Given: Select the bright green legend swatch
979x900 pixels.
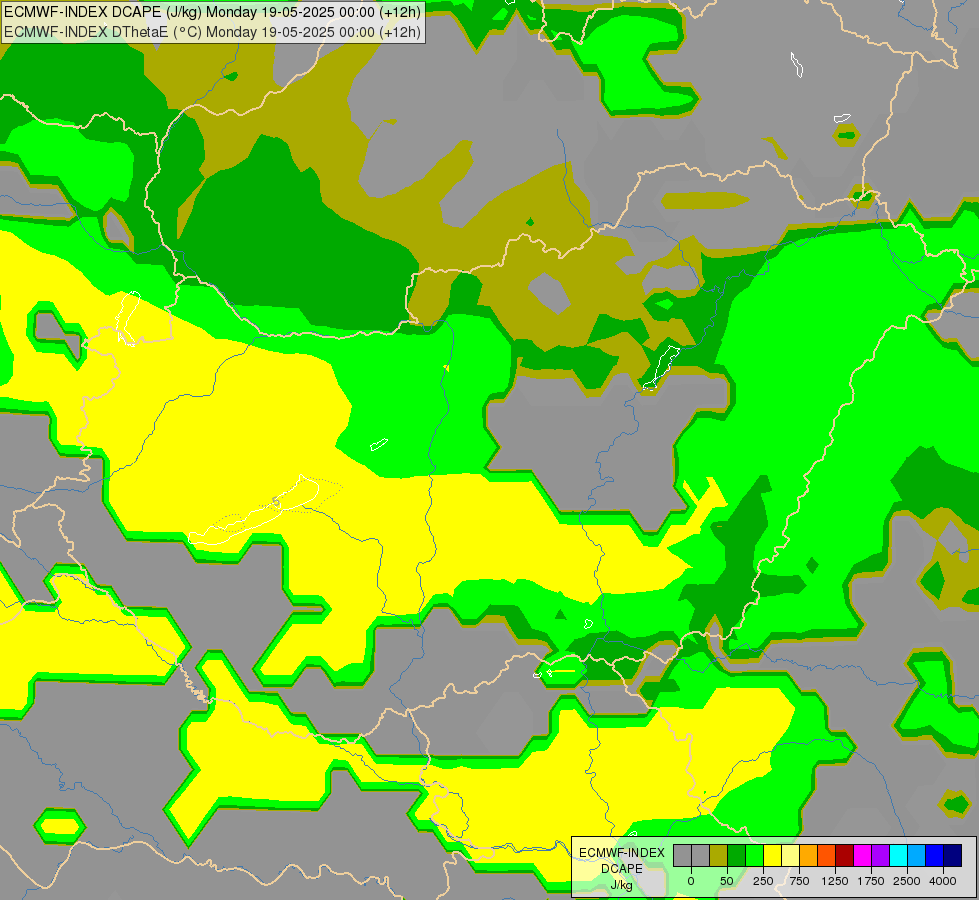Looking at the screenshot, I should tap(754, 855).
